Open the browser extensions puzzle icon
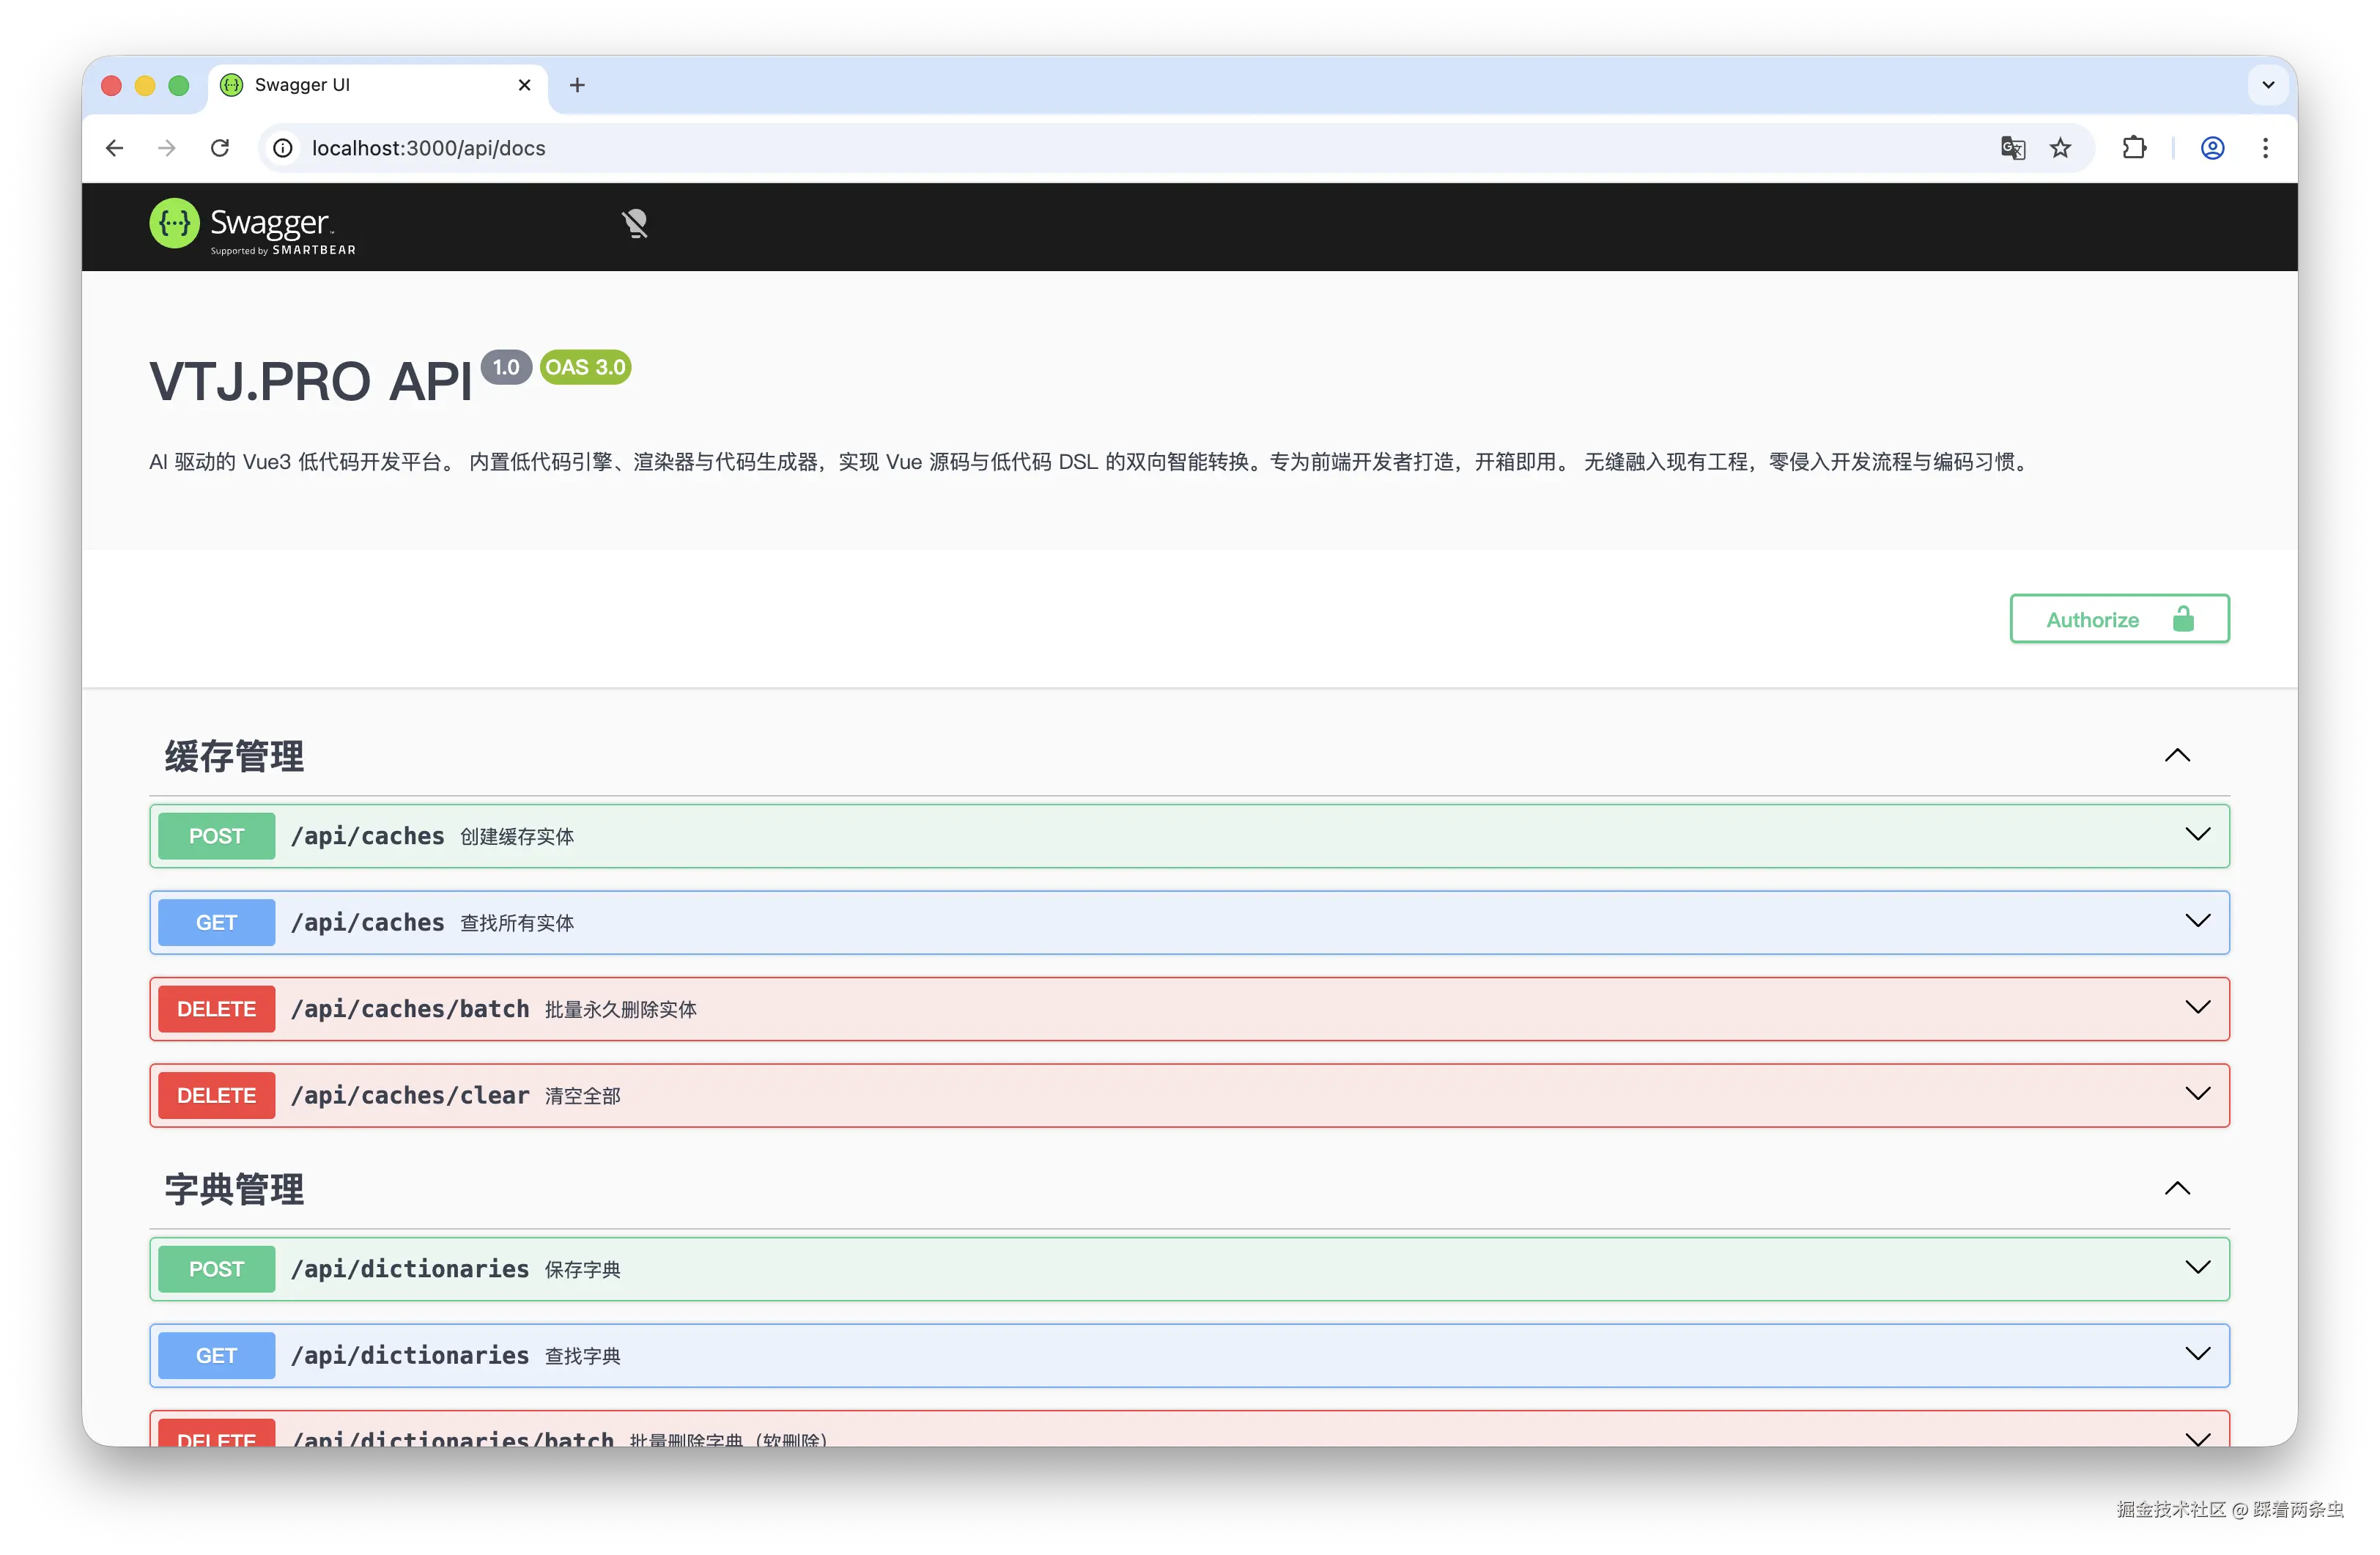Screen dimensions: 2380x1555 point(2134,148)
